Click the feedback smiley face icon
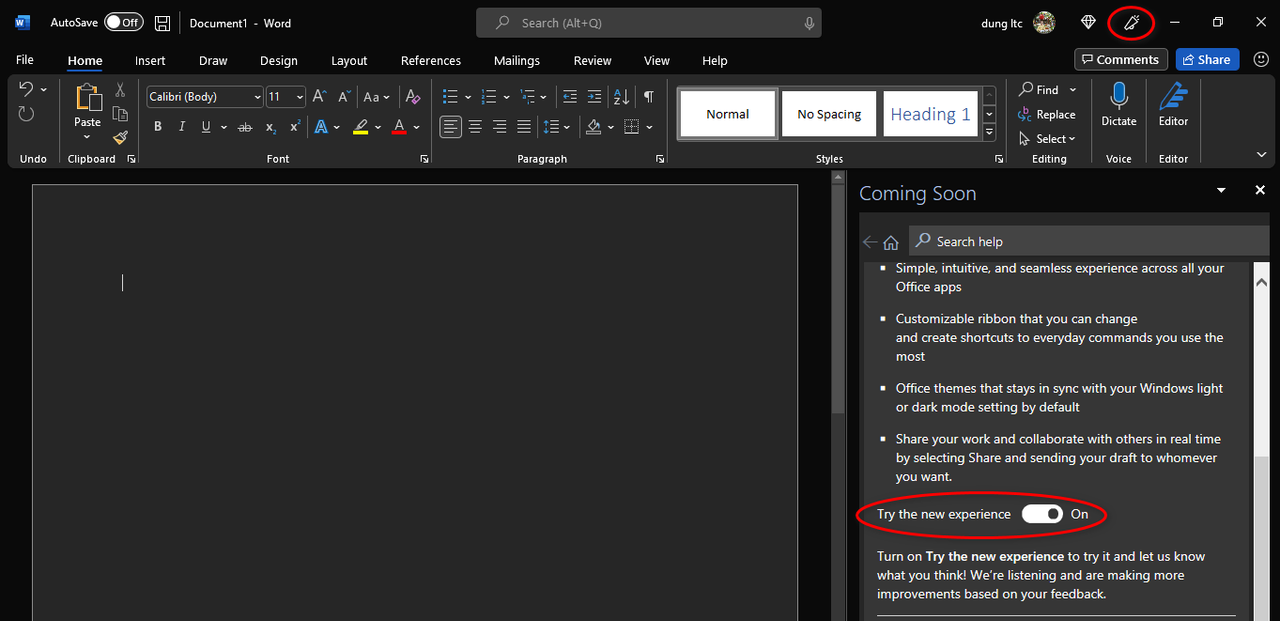1280x621 pixels. point(1261,60)
